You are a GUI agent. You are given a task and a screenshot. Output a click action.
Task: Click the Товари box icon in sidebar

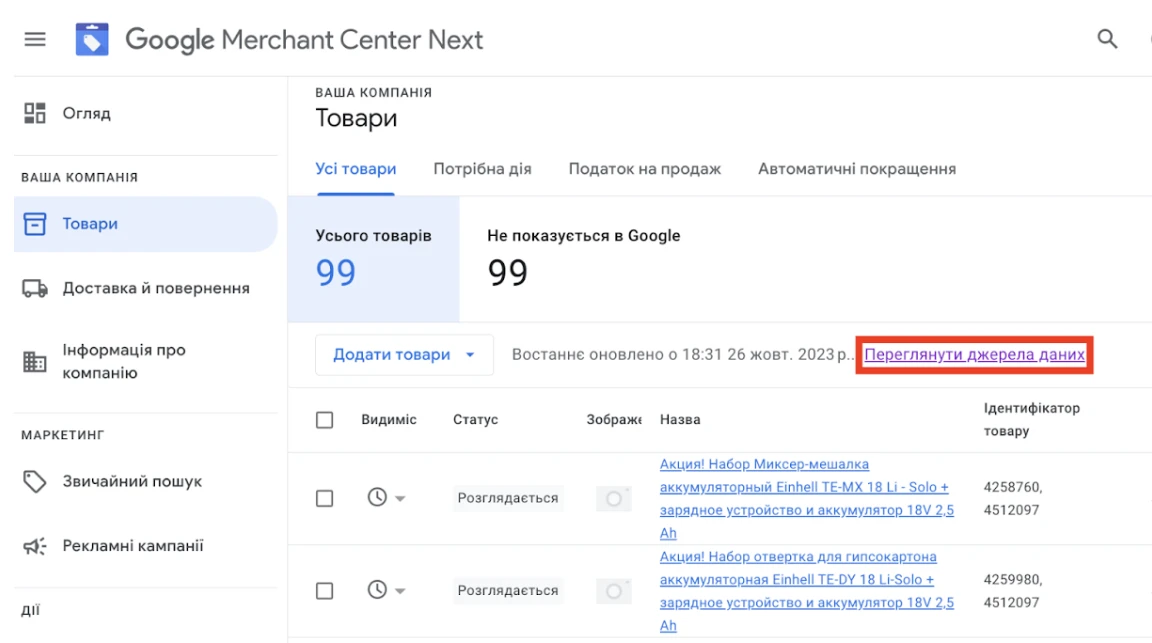pos(34,223)
